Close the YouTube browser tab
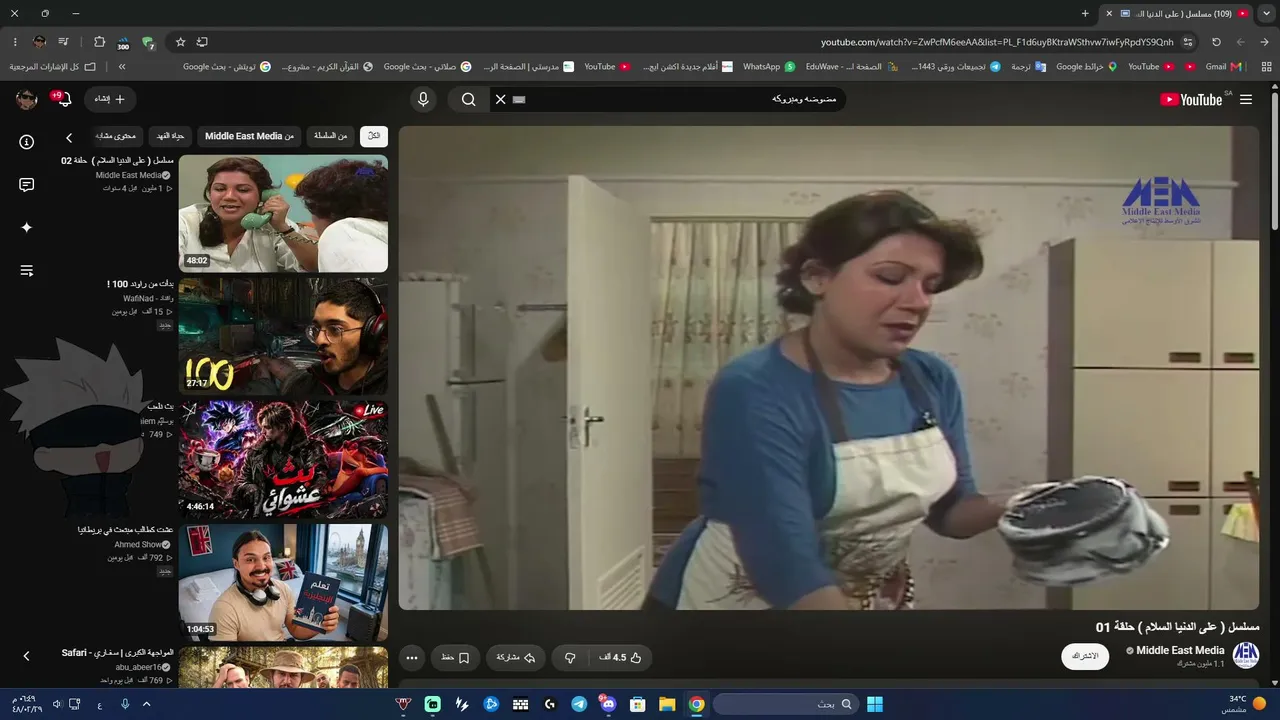The height and width of the screenshot is (720, 1280). [1109, 13]
